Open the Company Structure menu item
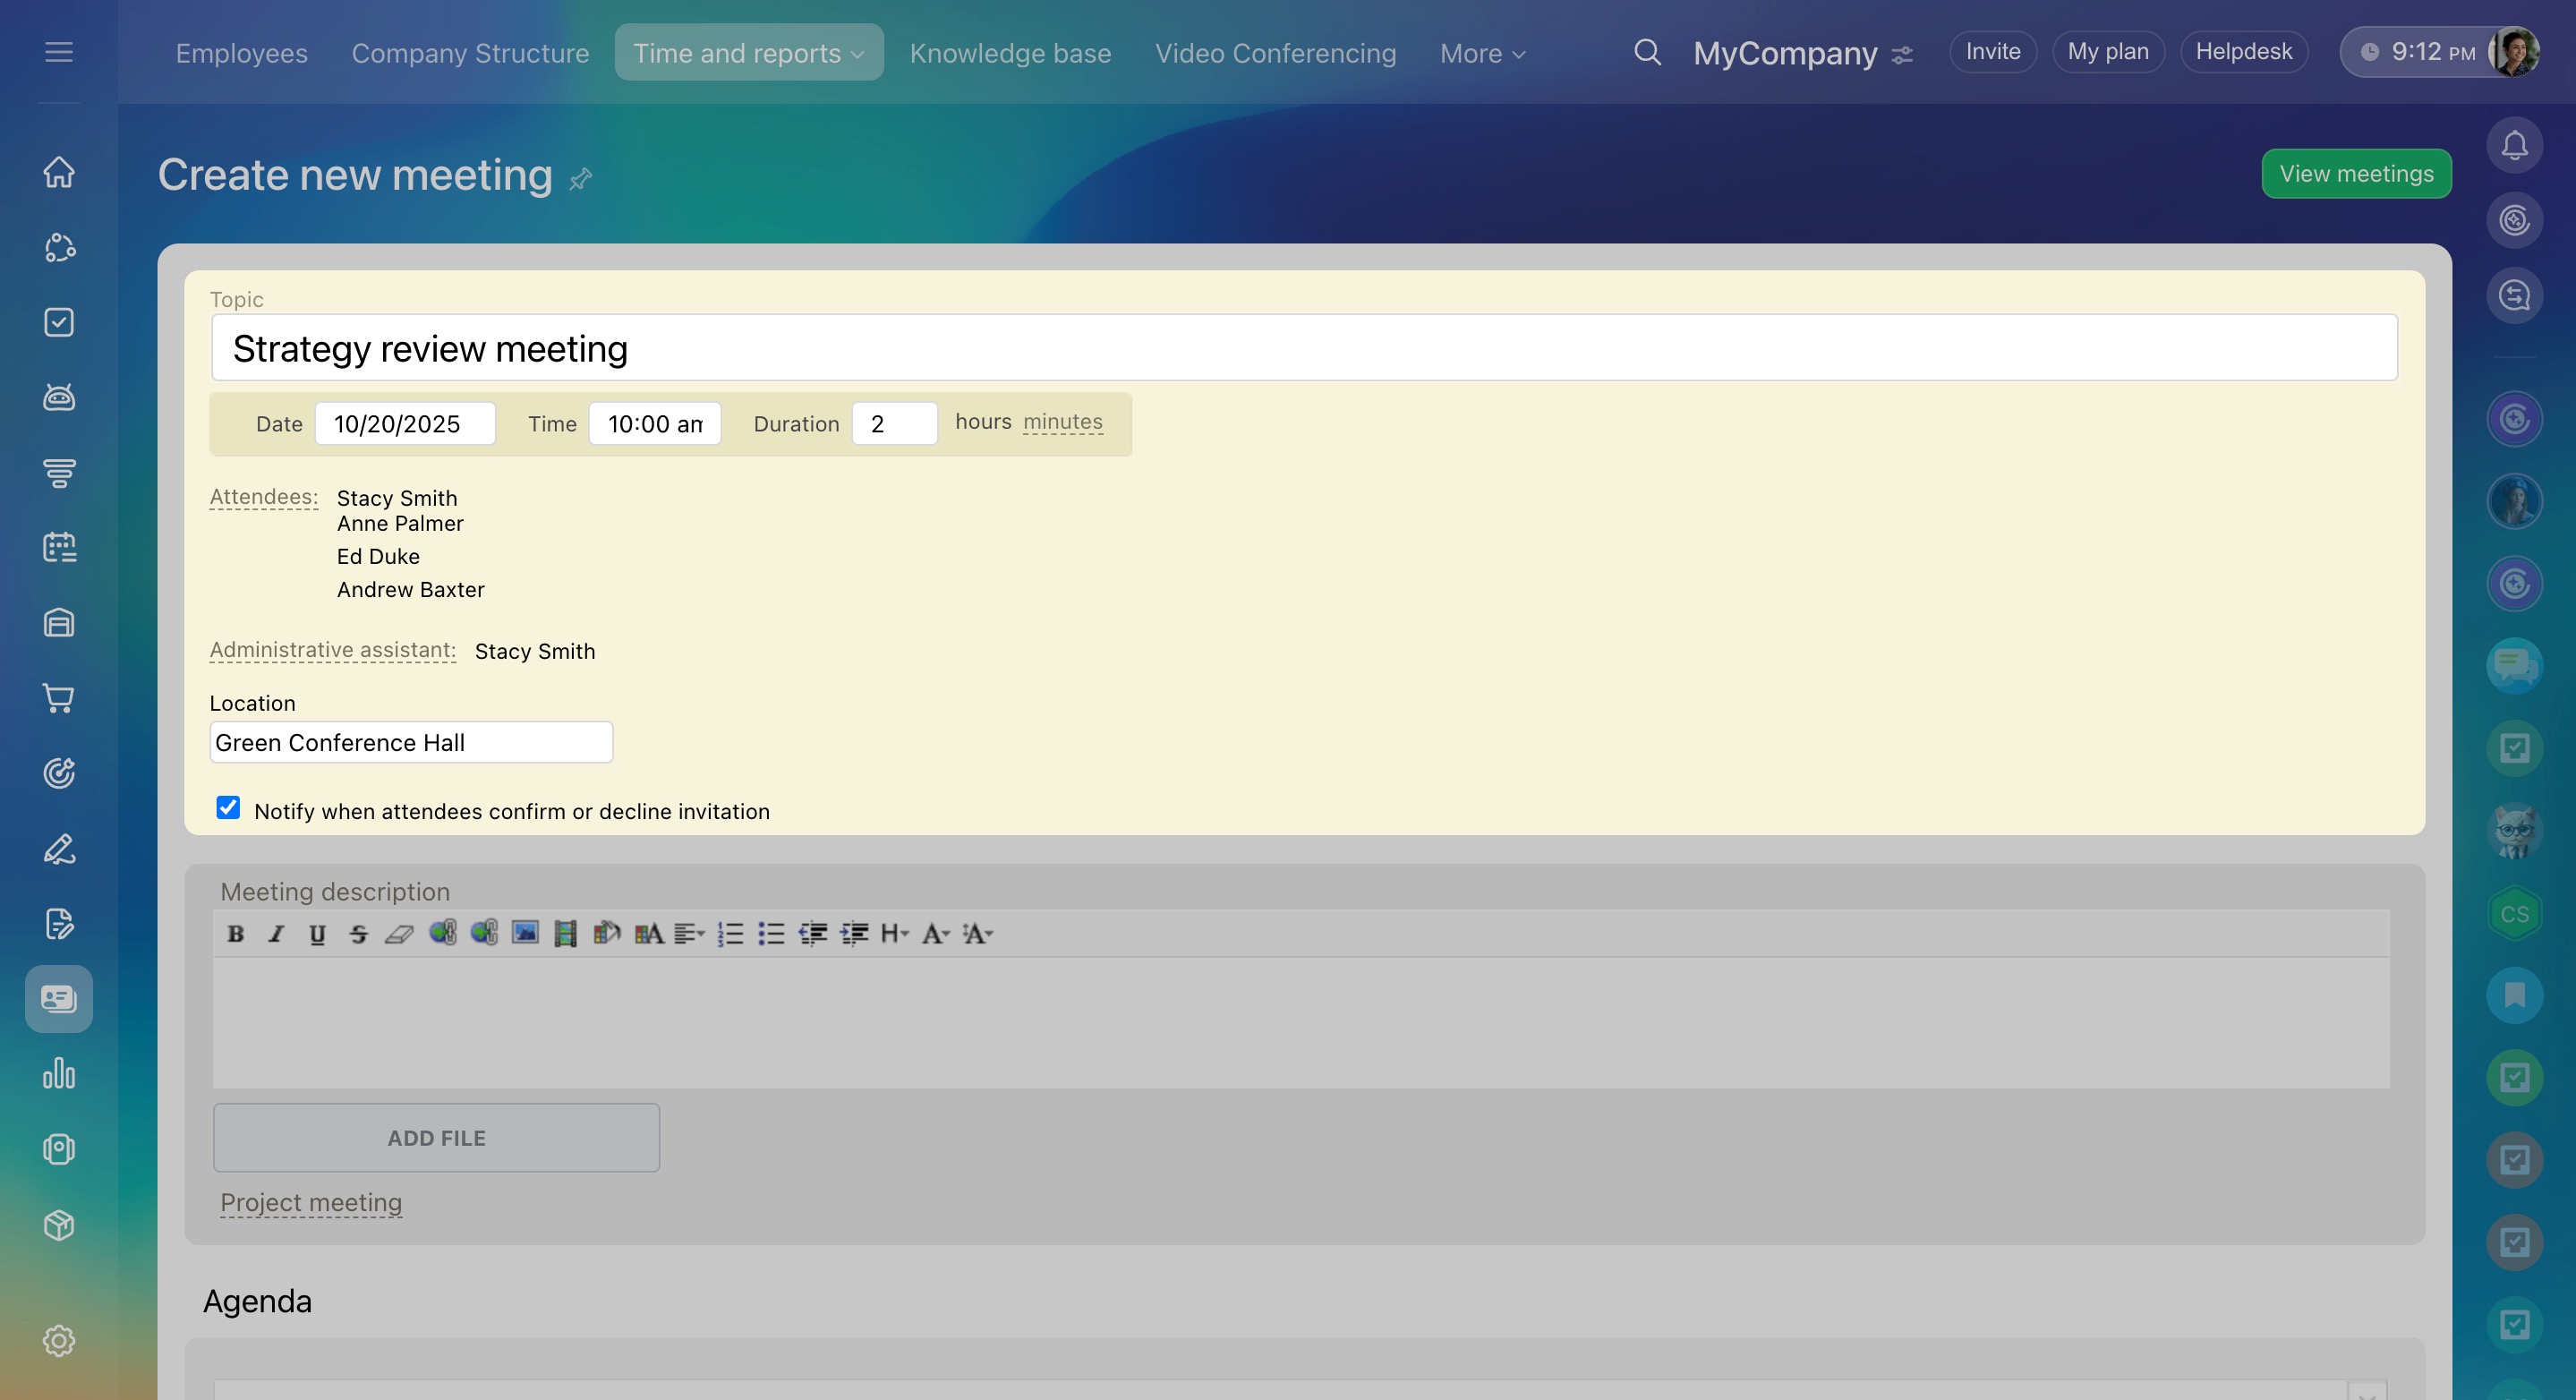The image size is (2576, 1400). (x=470, y=53)
